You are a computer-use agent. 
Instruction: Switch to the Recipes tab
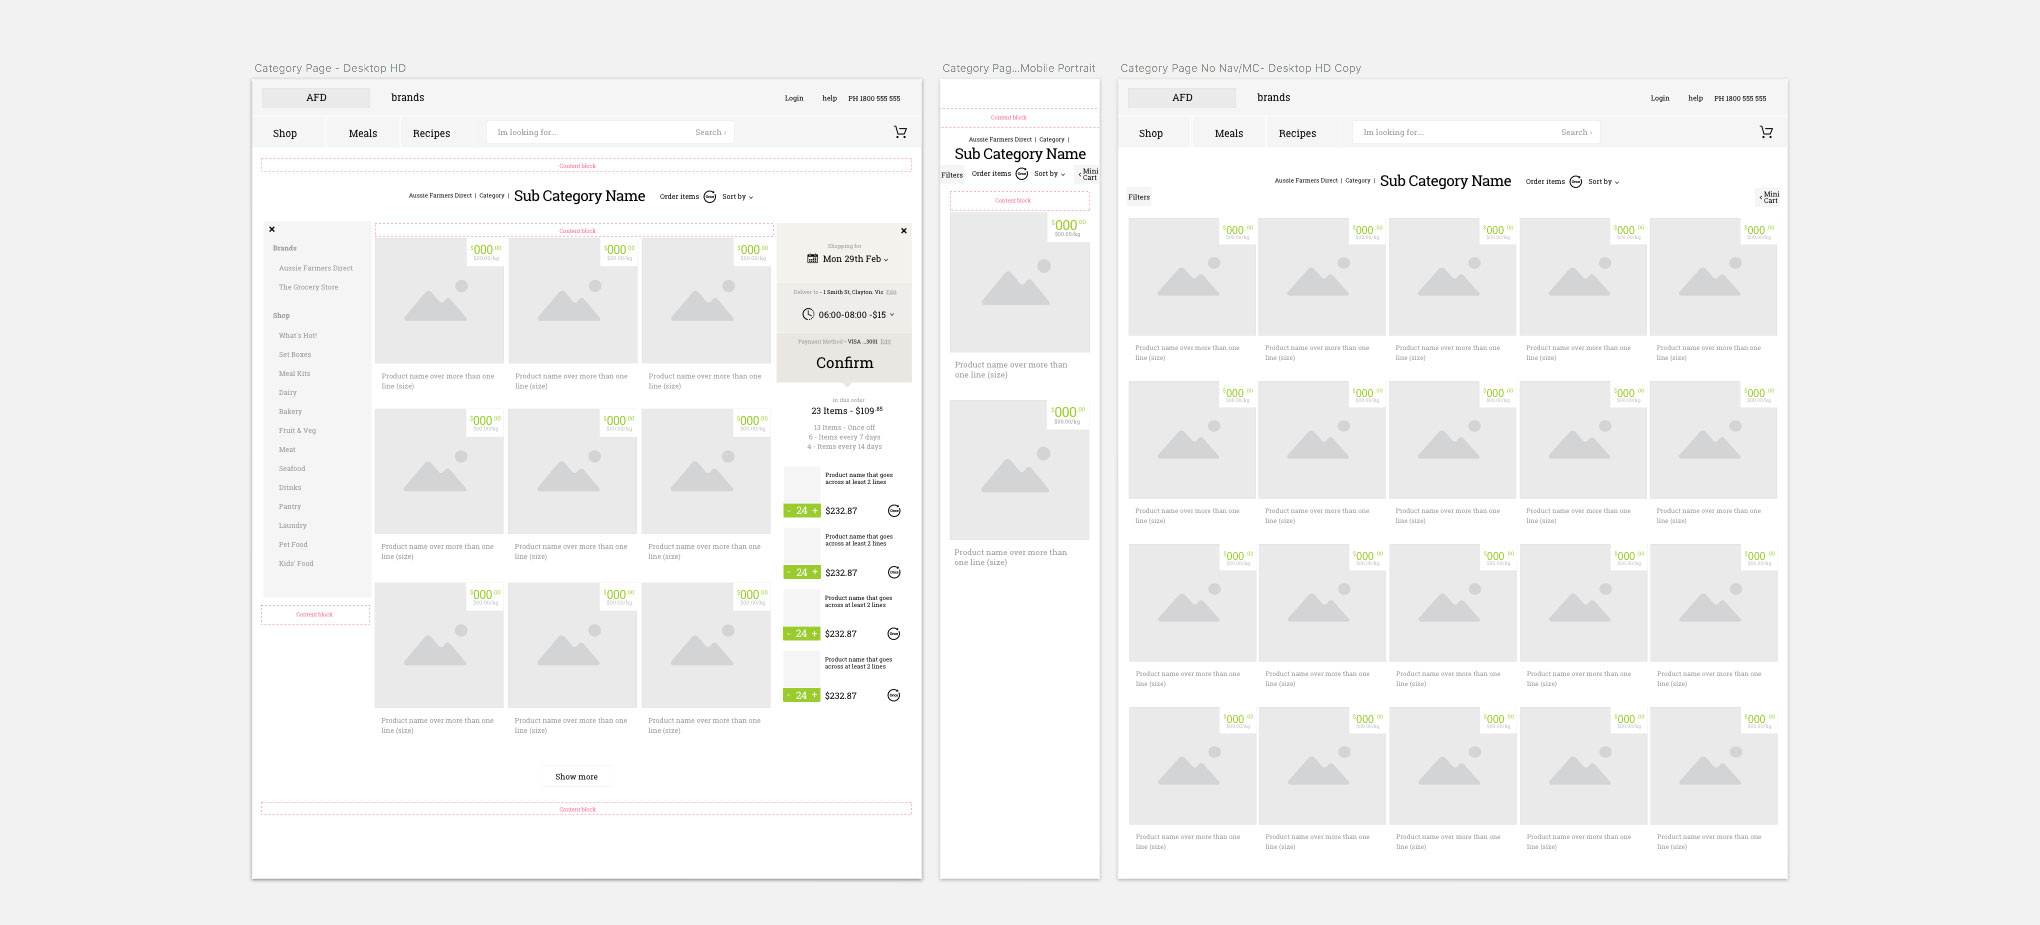click(430, 132)
